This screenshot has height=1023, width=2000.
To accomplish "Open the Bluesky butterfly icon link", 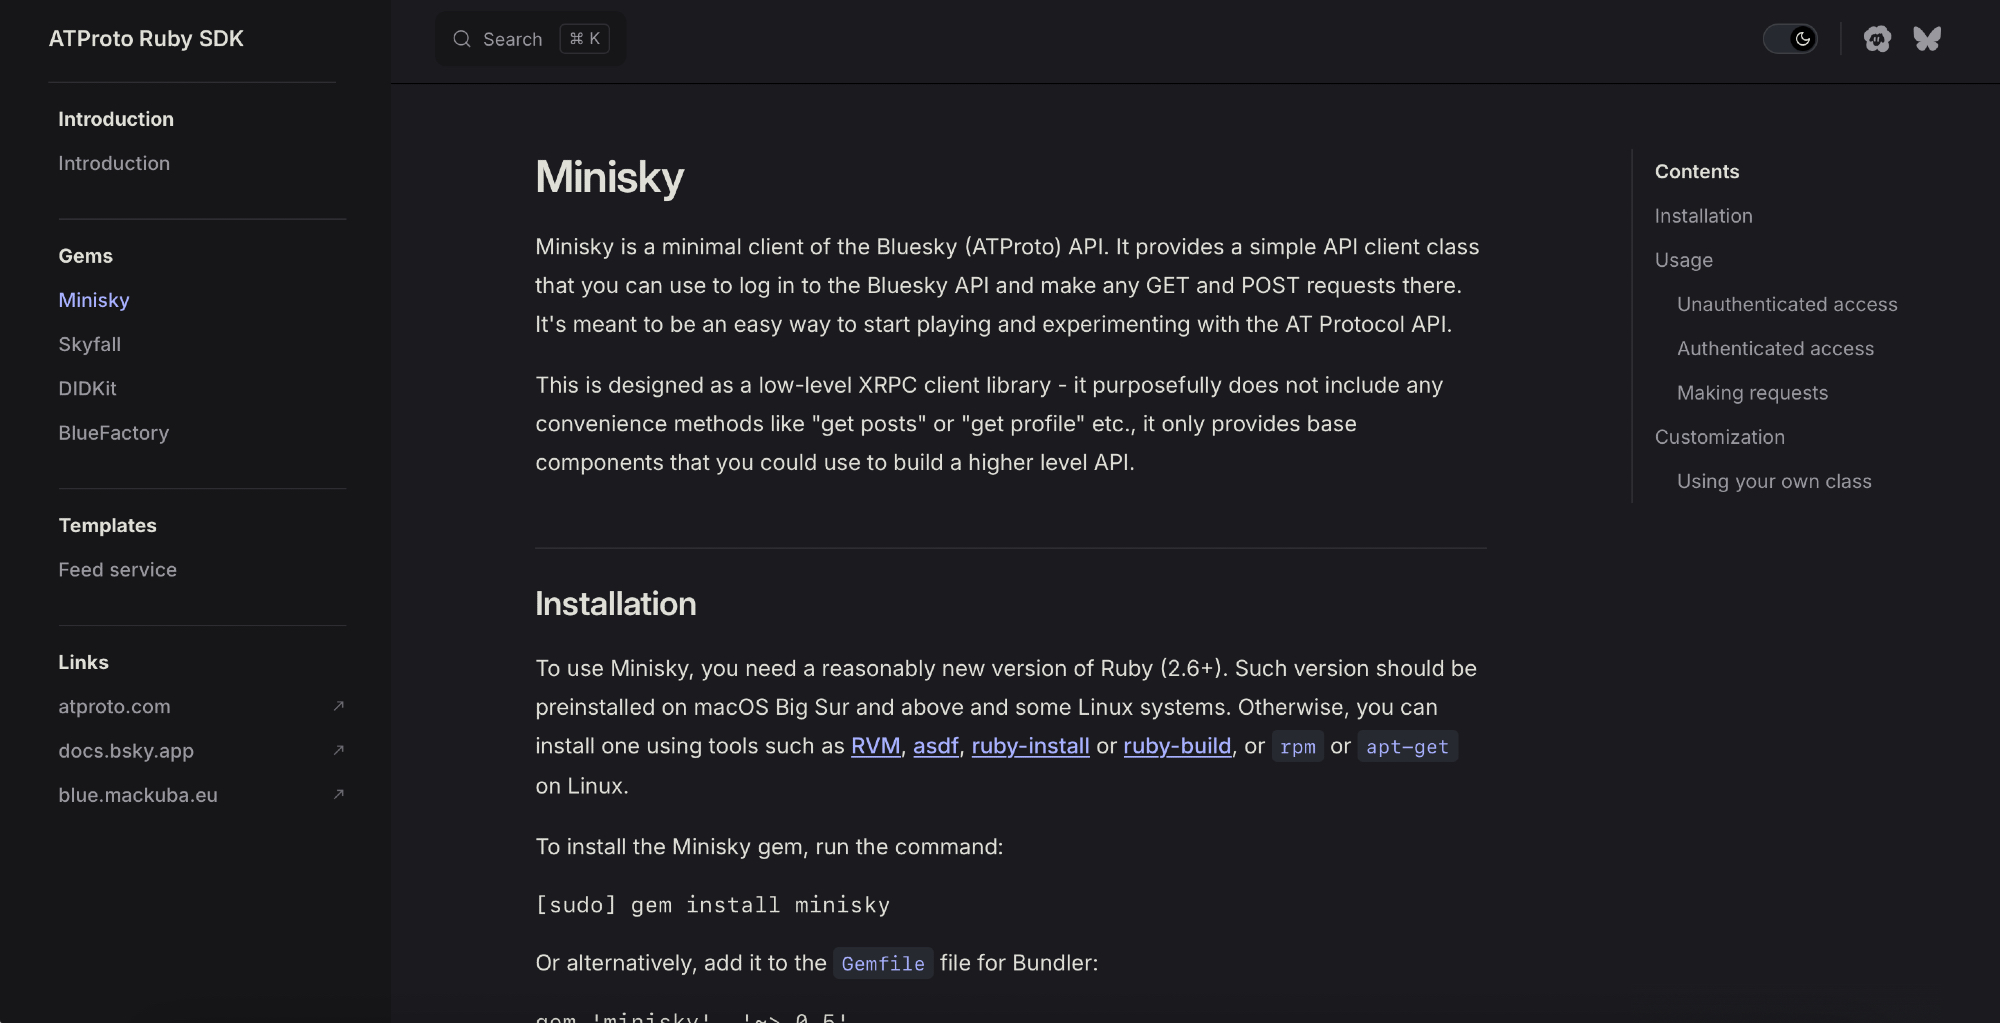I will 1926,39.
